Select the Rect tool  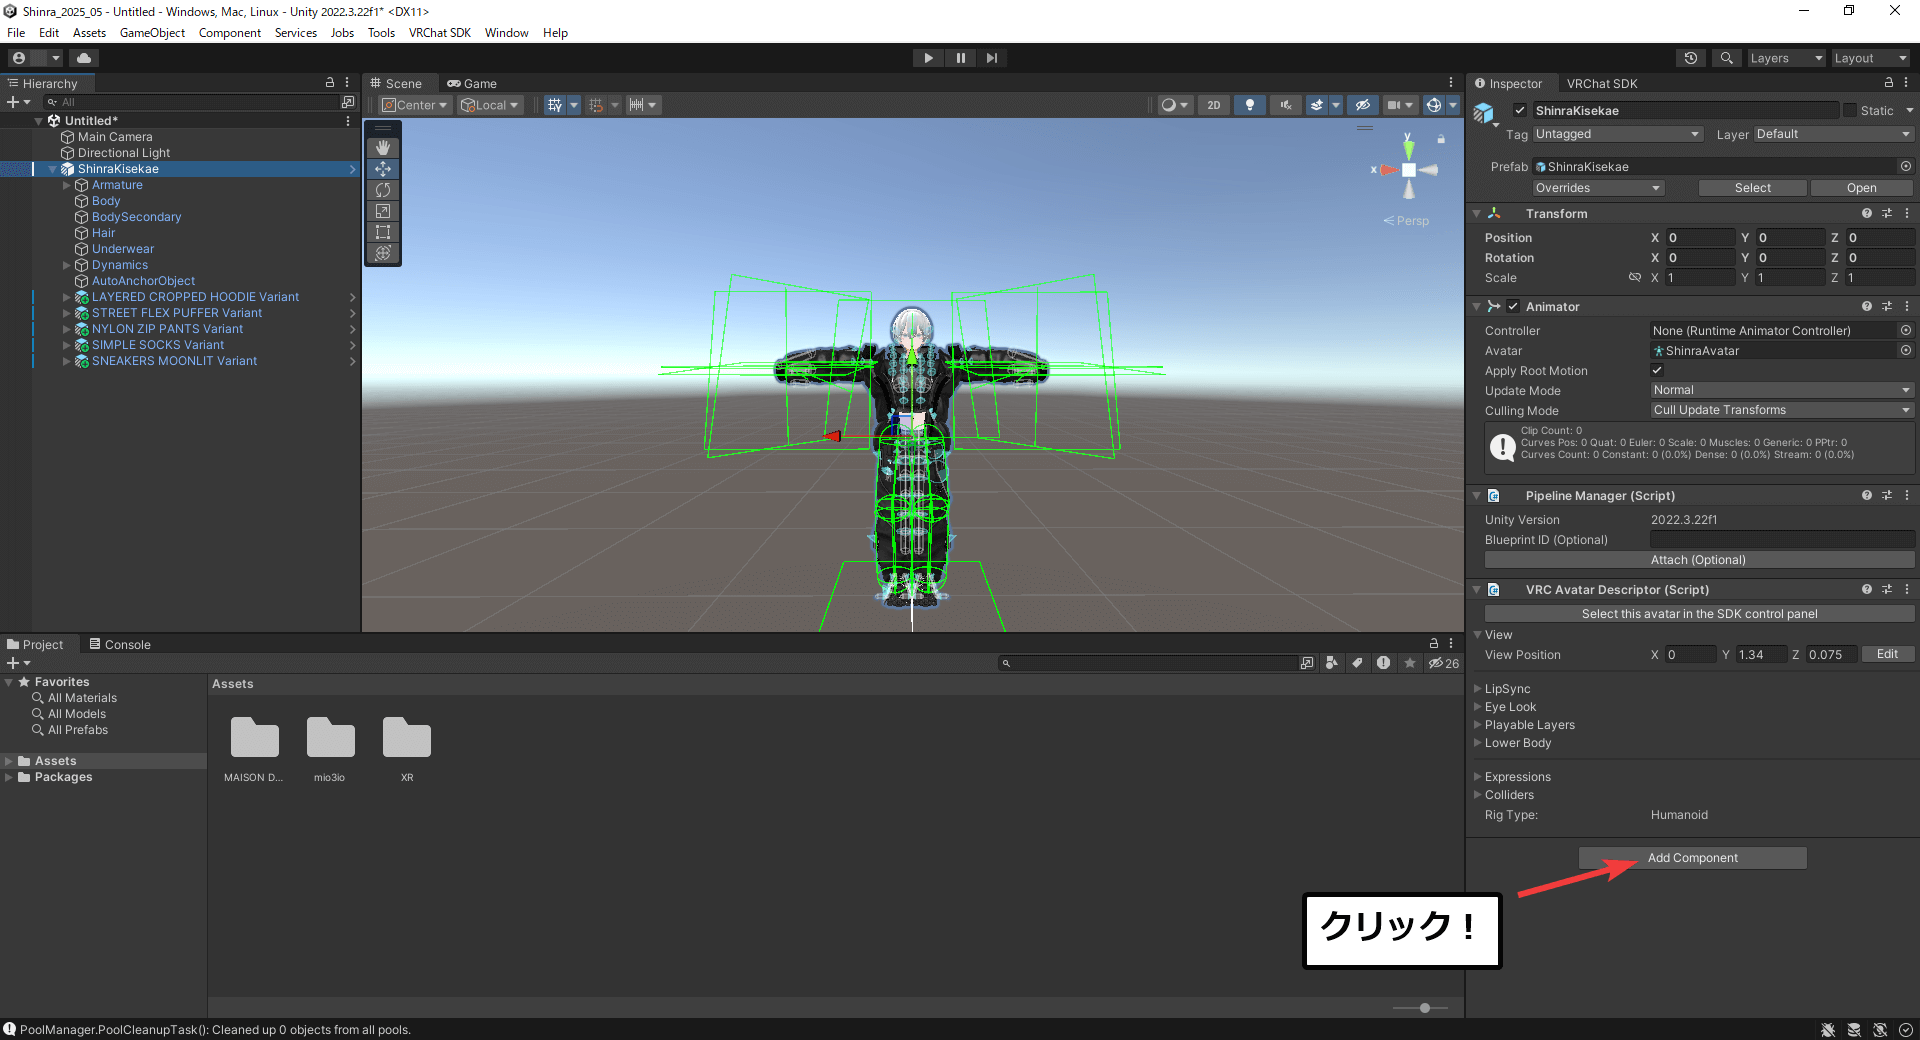pyautogui.click(x=383, y=232)
